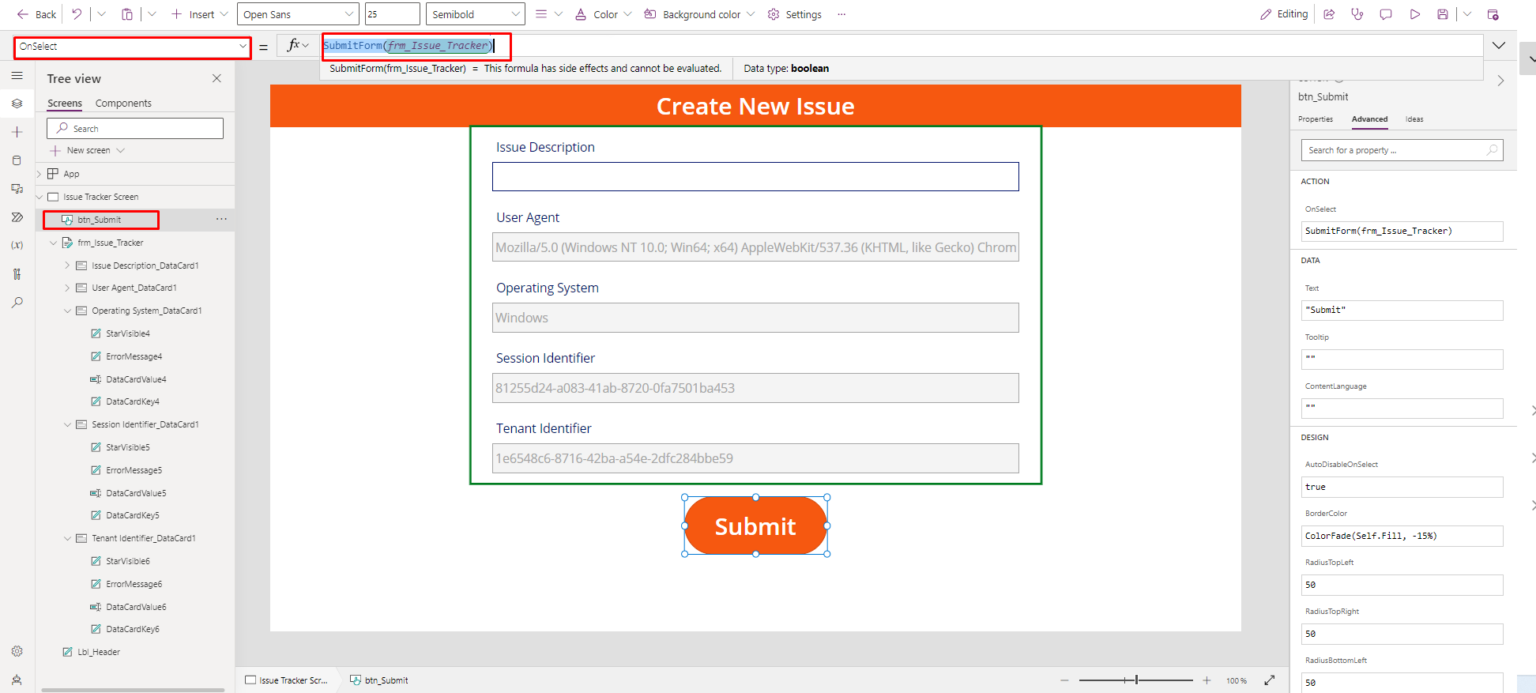Preview the app with the play icon
This screenshot has height=693, width=1536.
(x=1414, y=14)
